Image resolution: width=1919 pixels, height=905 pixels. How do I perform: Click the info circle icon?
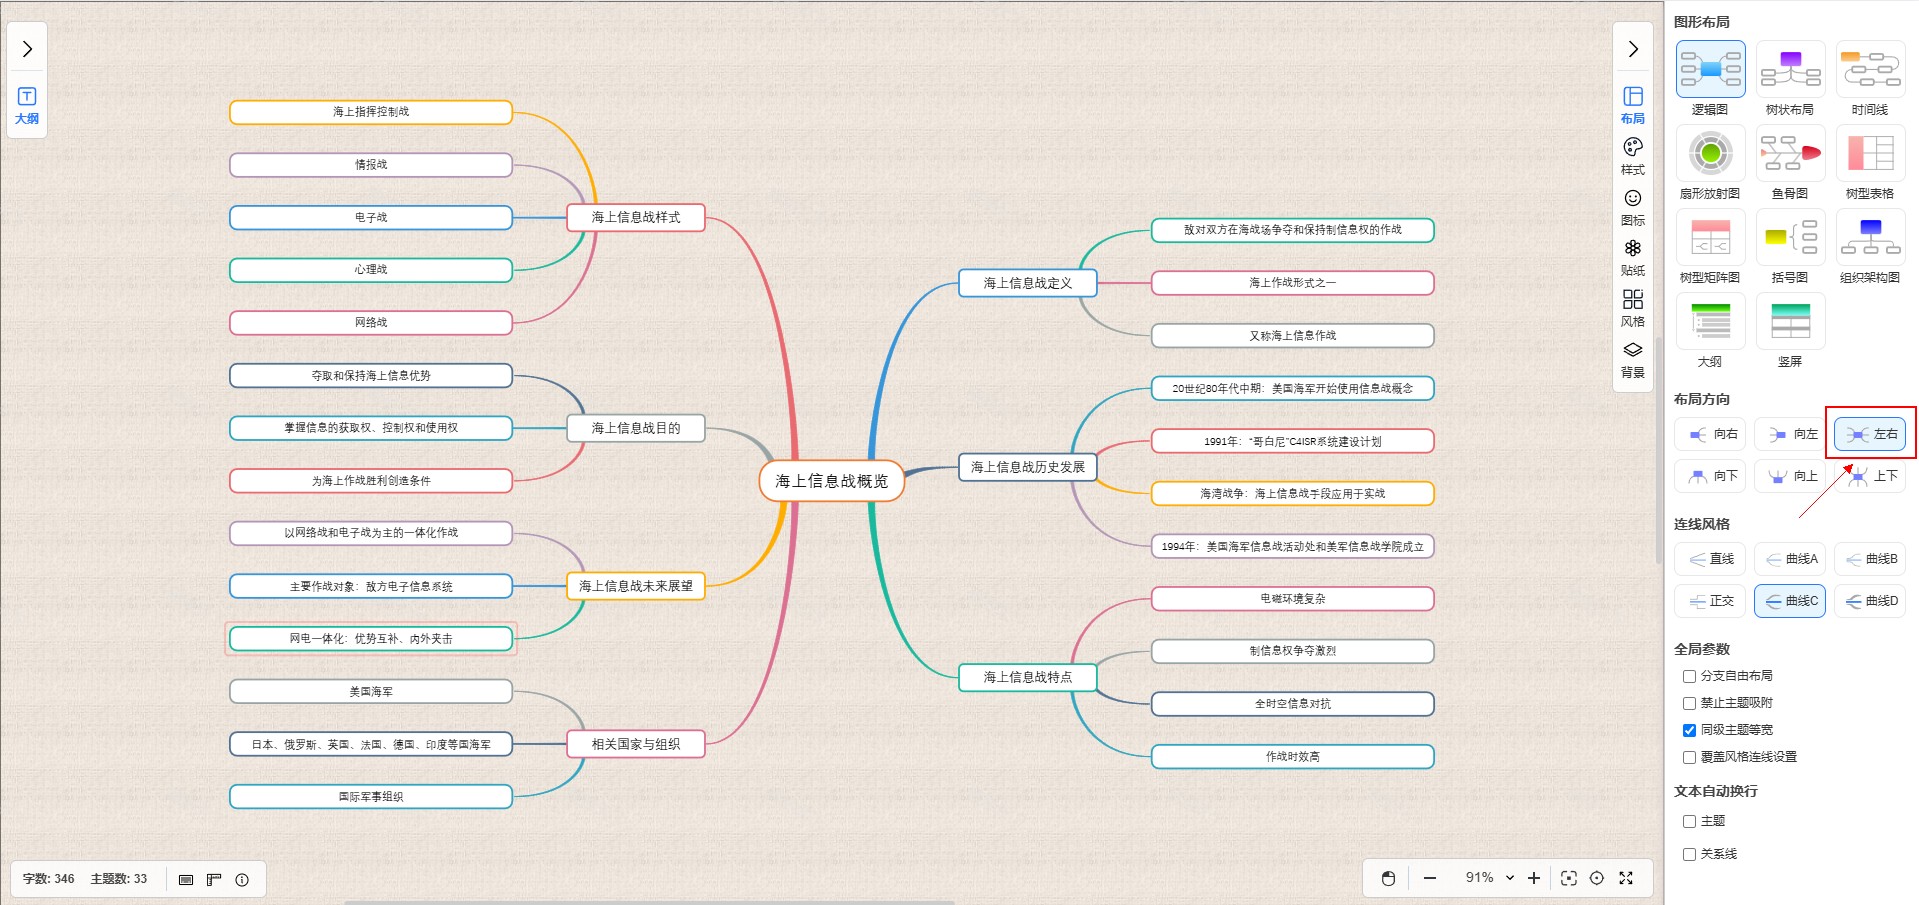coord(242,880)
